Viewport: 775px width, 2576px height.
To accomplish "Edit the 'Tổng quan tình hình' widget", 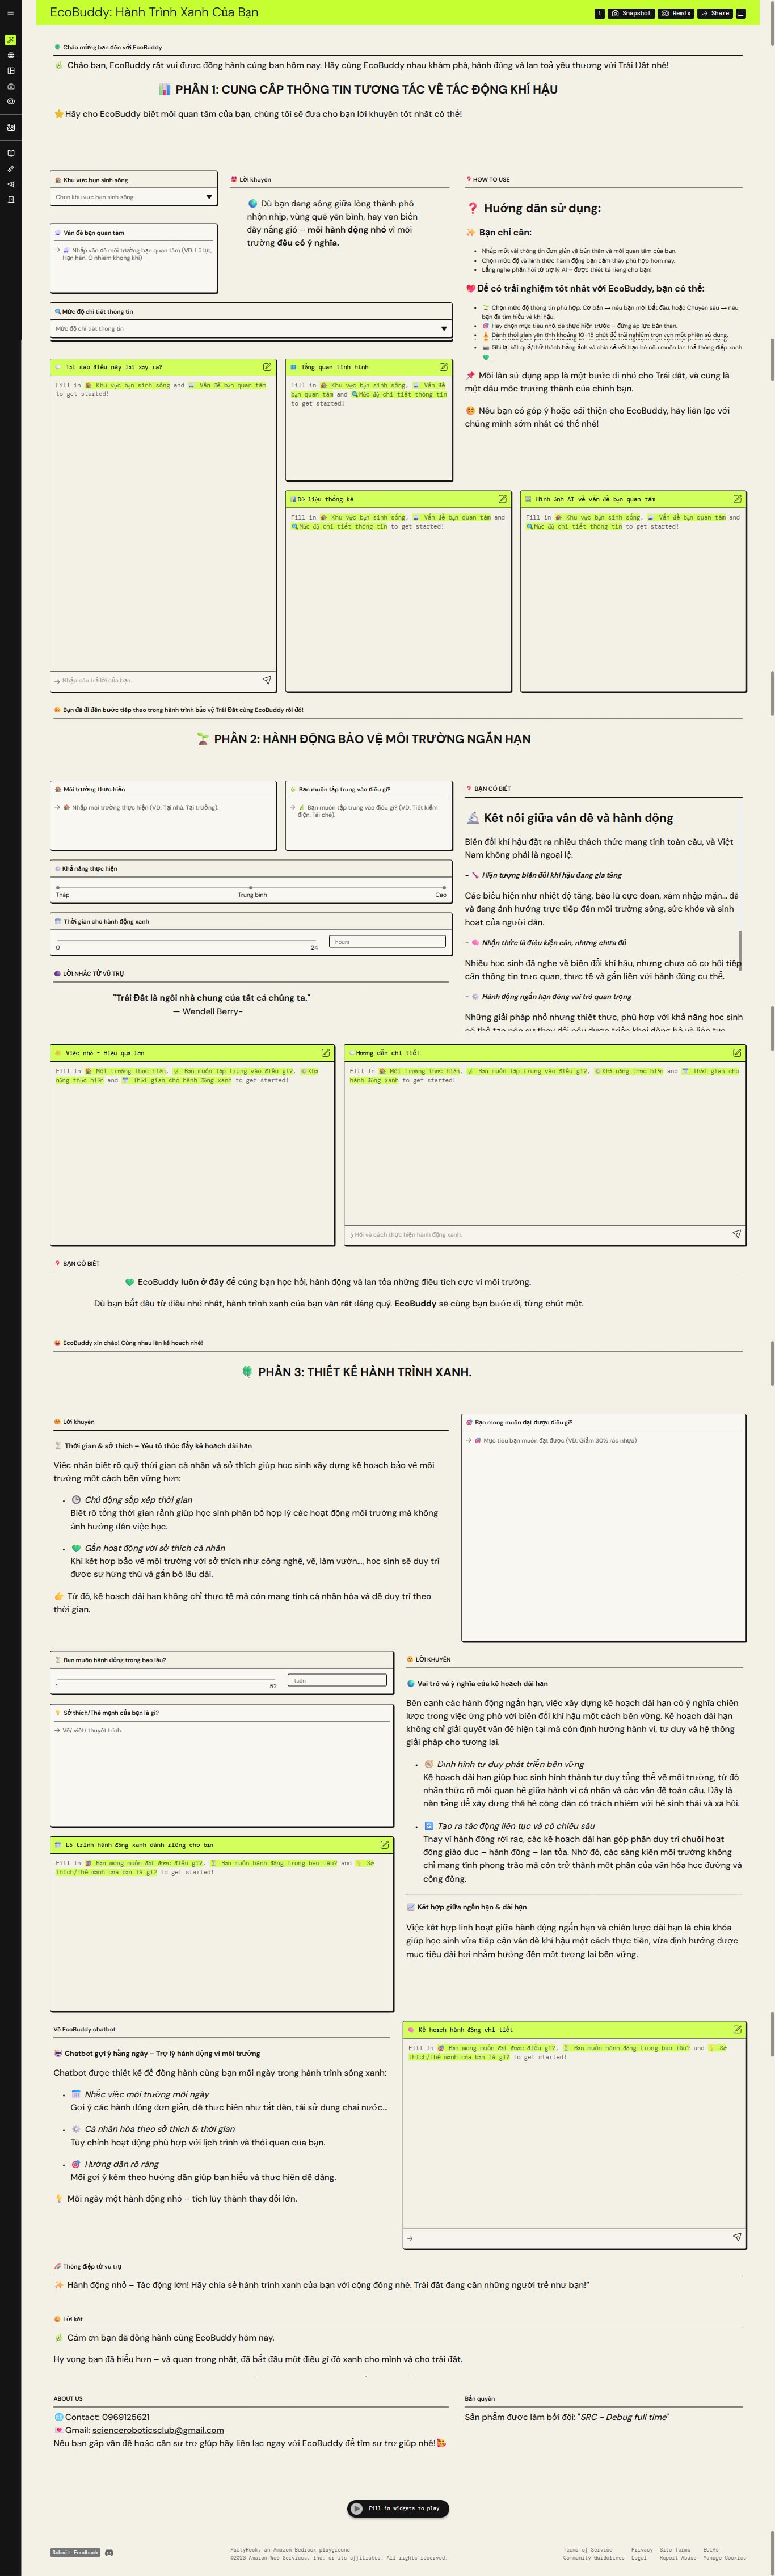I will click(443, 367).
